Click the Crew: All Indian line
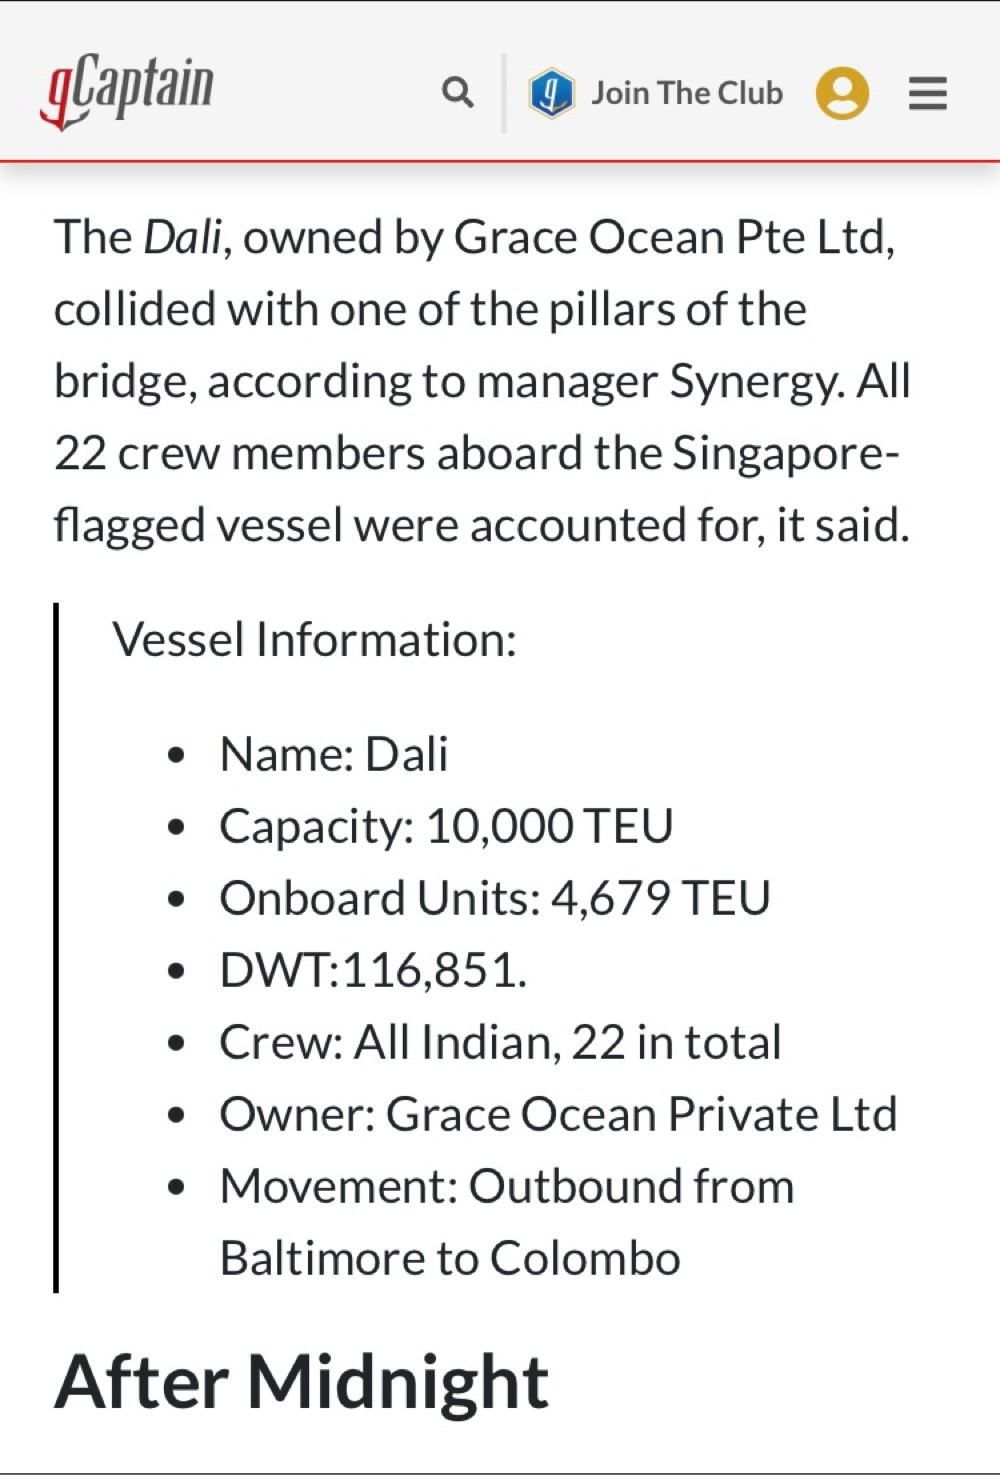This screenshot has height=1475, width=1000. pos(500,1042)
